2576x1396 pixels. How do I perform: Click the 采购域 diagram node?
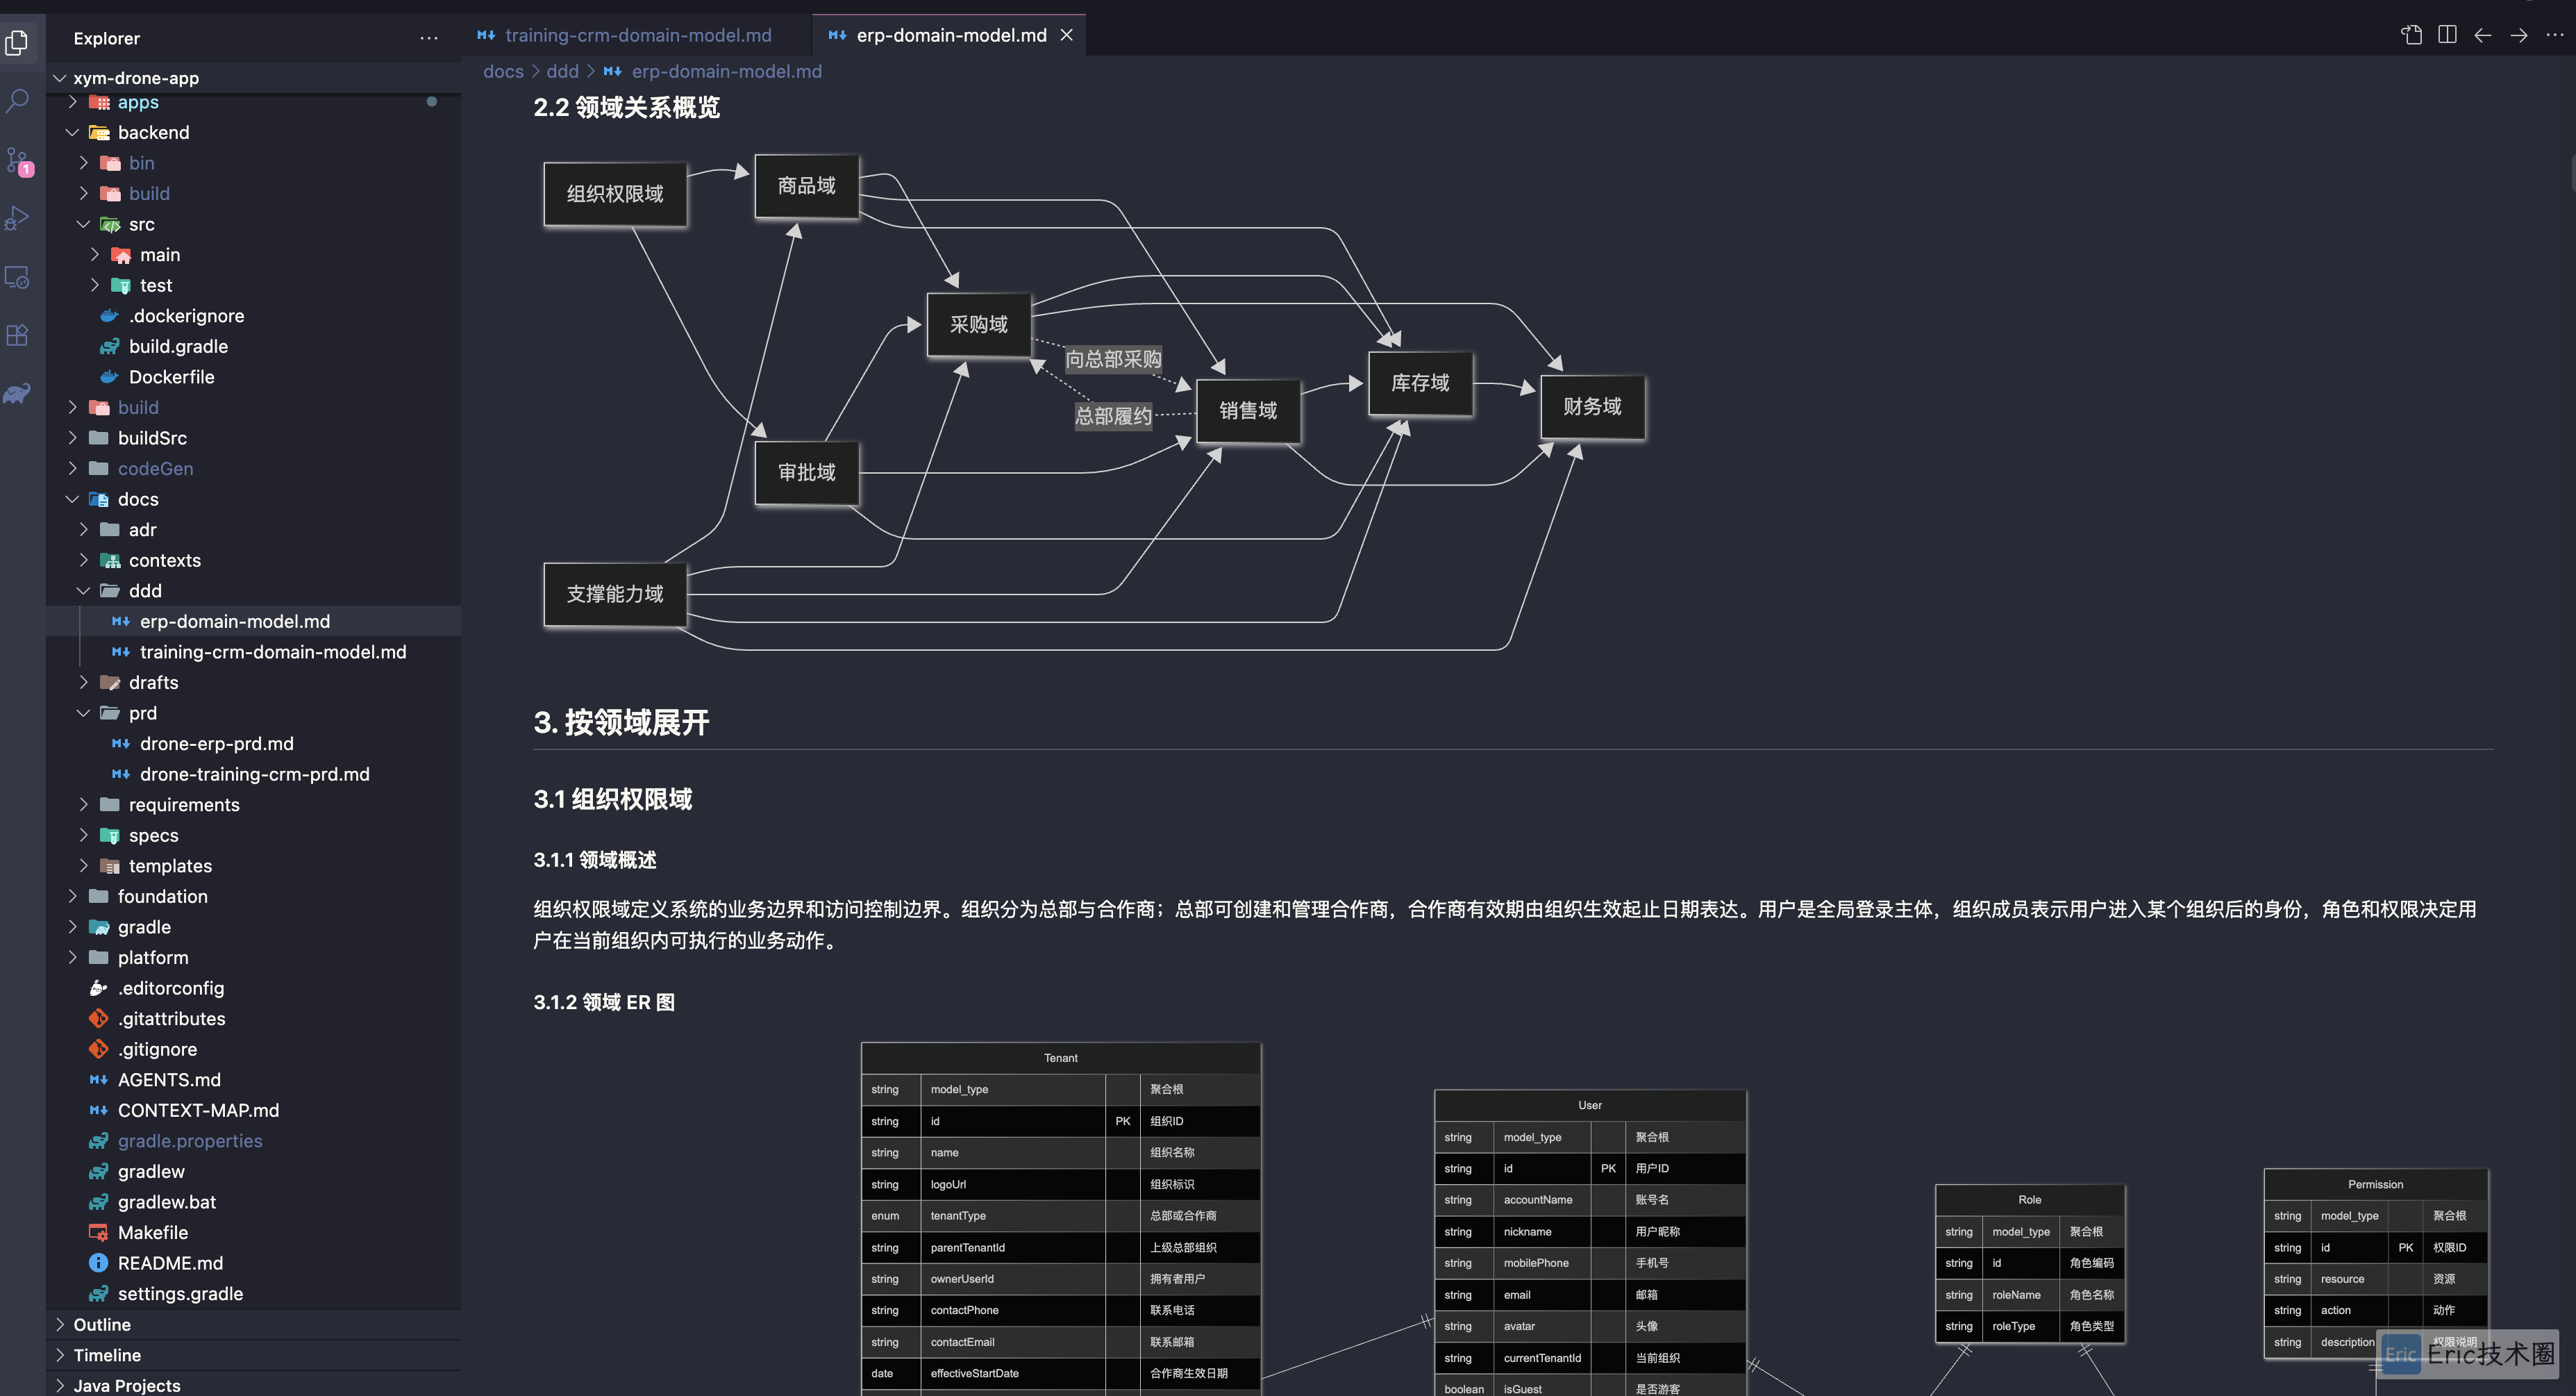click(979, 324)
